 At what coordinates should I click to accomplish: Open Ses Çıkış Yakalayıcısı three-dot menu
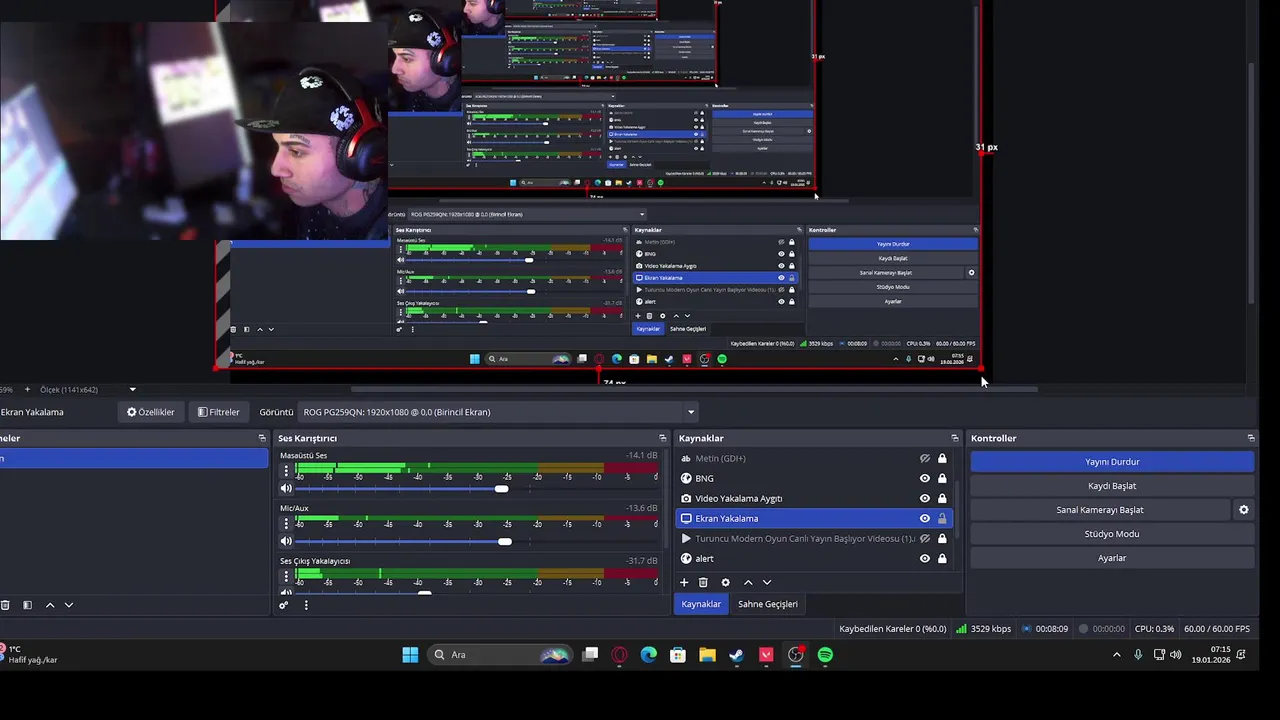point(286,576)
